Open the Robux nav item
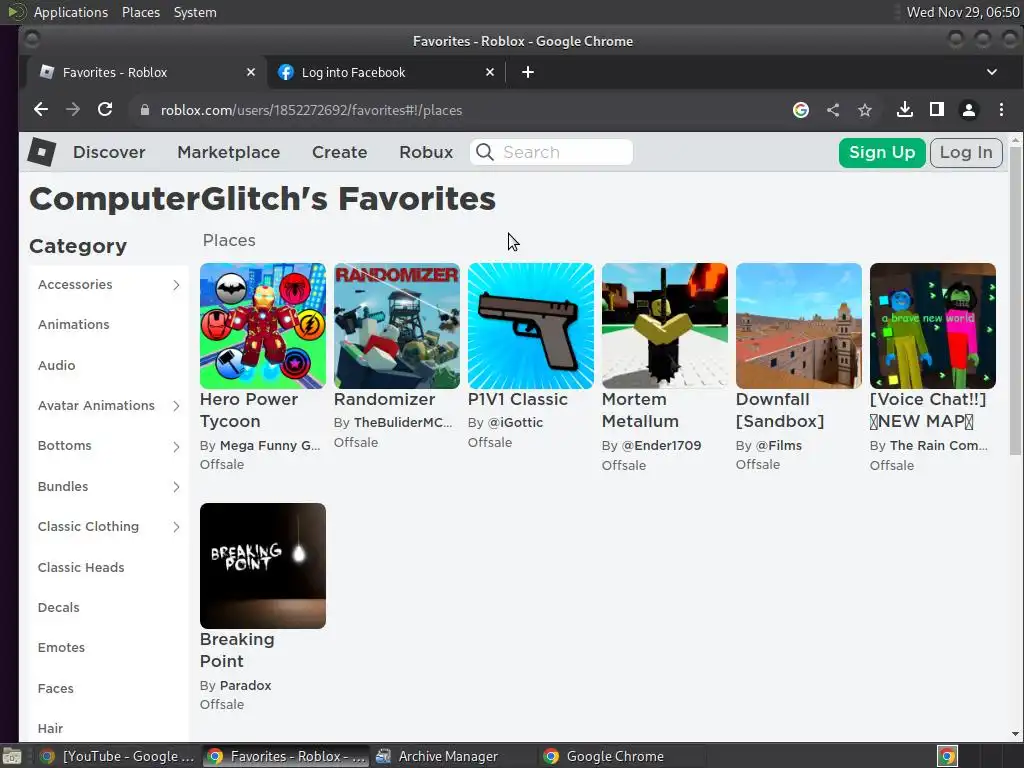Viewport: 1024px width, 768px height. click(426, 152)
